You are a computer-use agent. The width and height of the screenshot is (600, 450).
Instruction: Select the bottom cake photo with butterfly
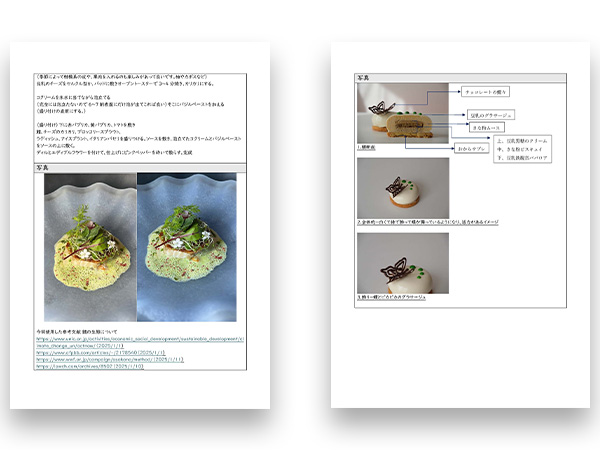pyautogui.click(x=402, y=262)
